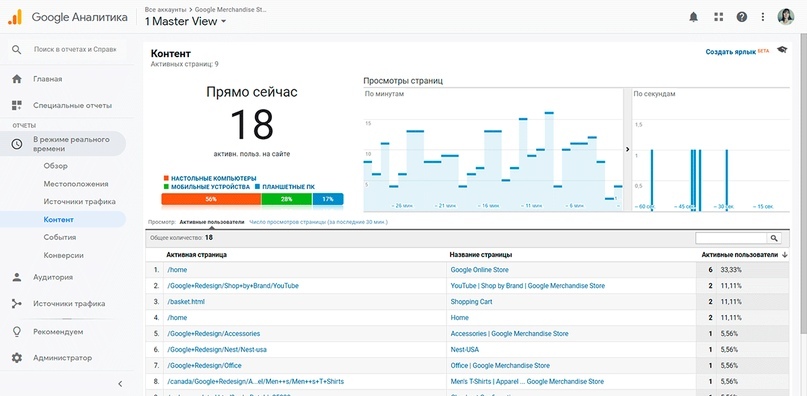Click the table search magnifier button

774,238
